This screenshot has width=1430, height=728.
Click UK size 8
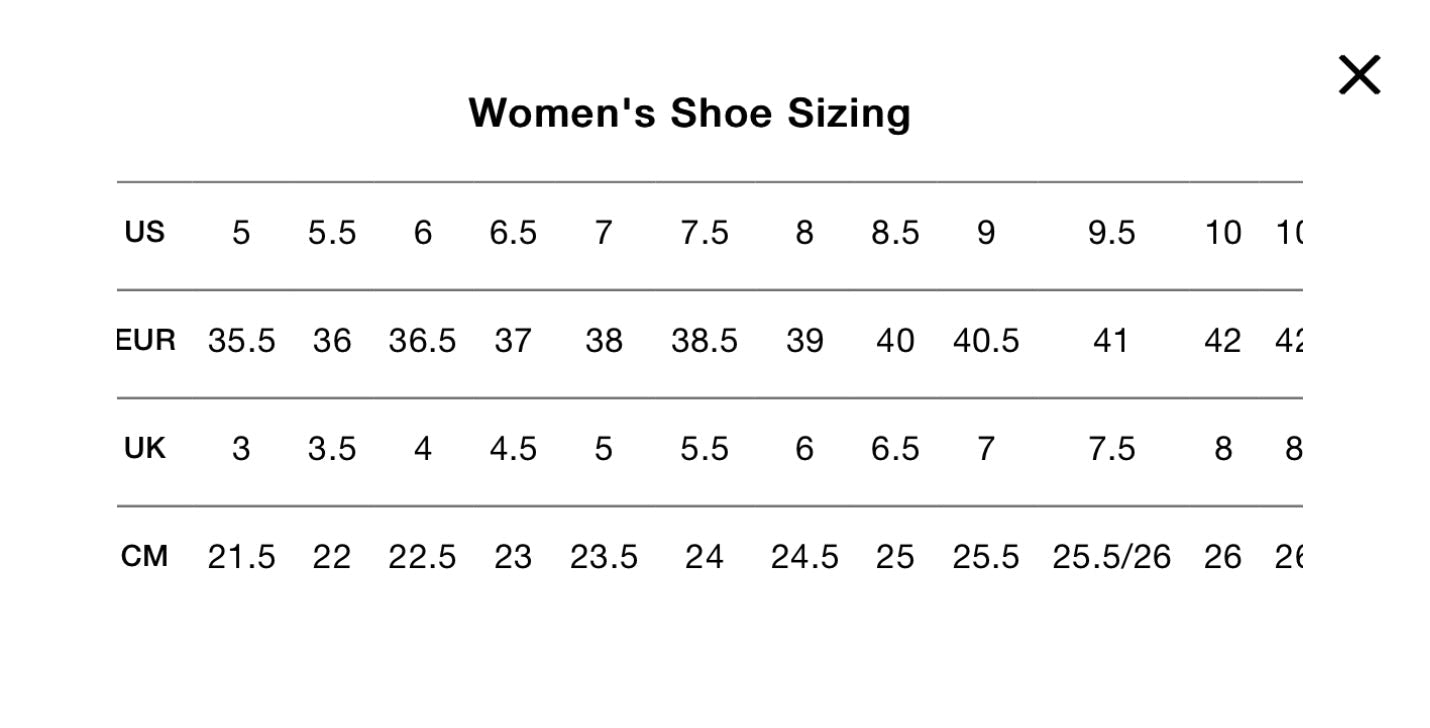(1222, 449)
